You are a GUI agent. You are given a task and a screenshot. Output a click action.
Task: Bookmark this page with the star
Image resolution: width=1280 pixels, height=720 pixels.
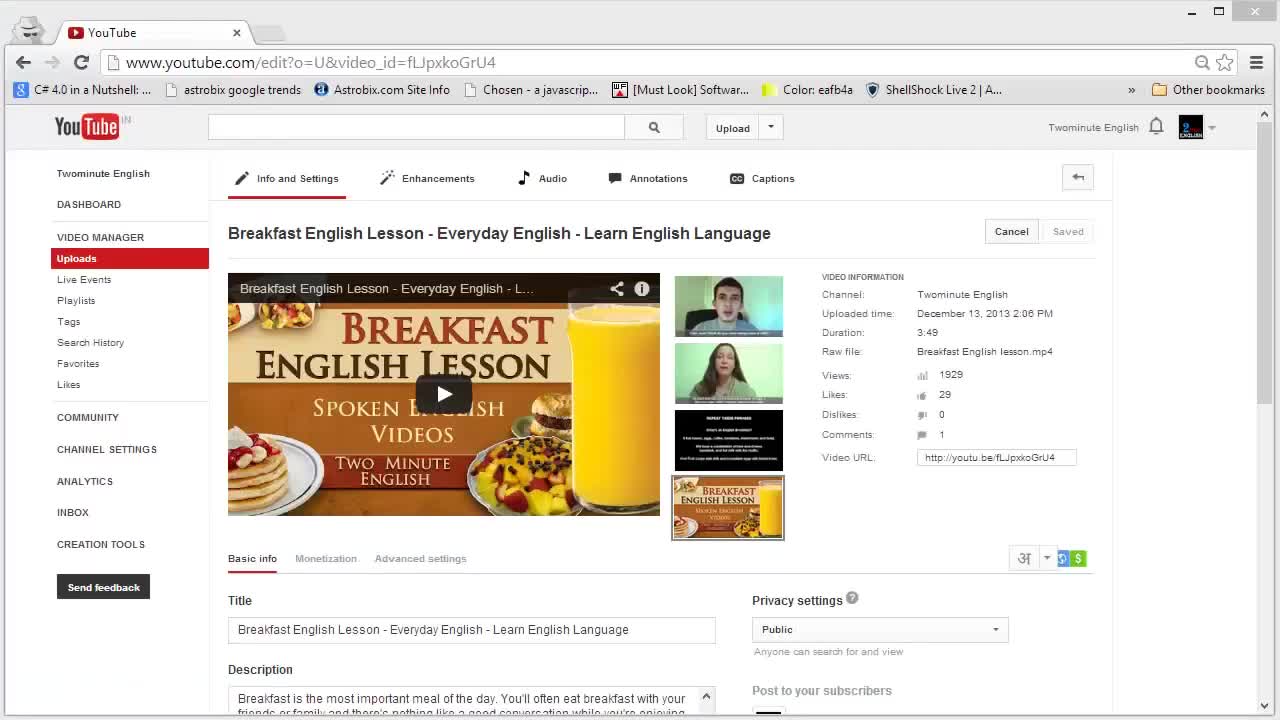point(1225,62)
